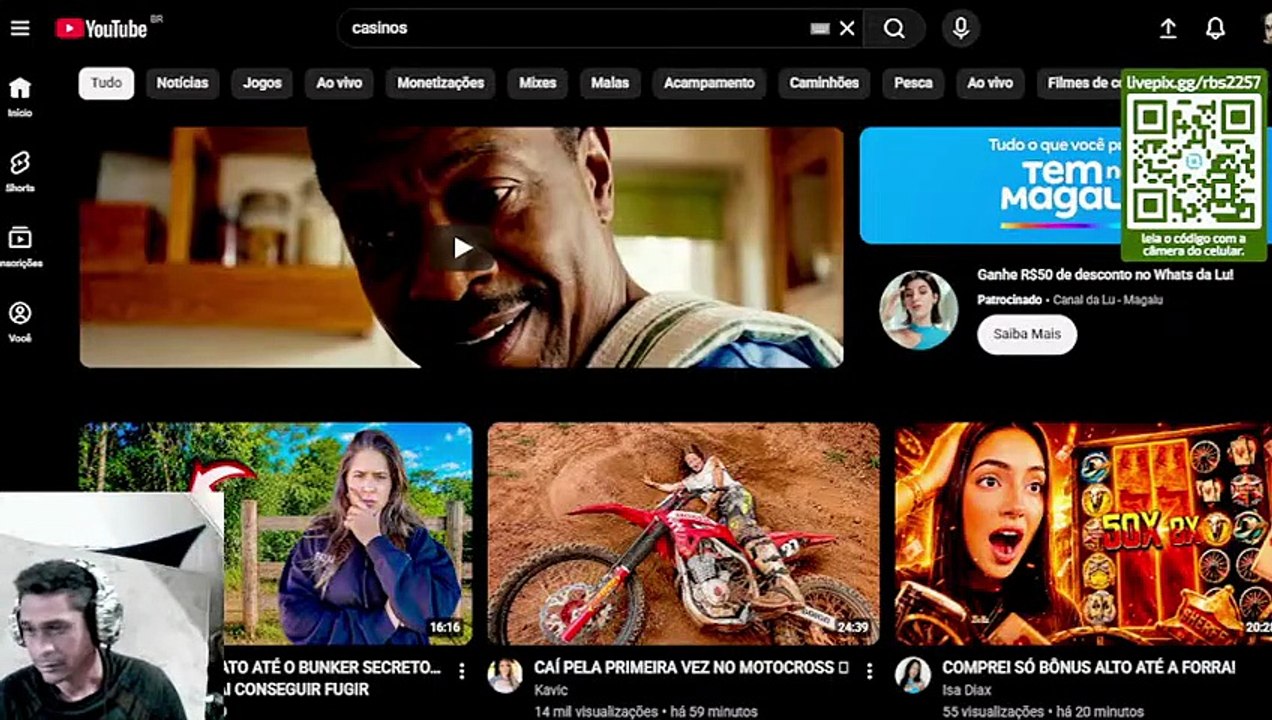Image resolution: width=1272 pixels, height=720 pixels.
Task: Open the upload video icon
Action: click(1168, 29)
